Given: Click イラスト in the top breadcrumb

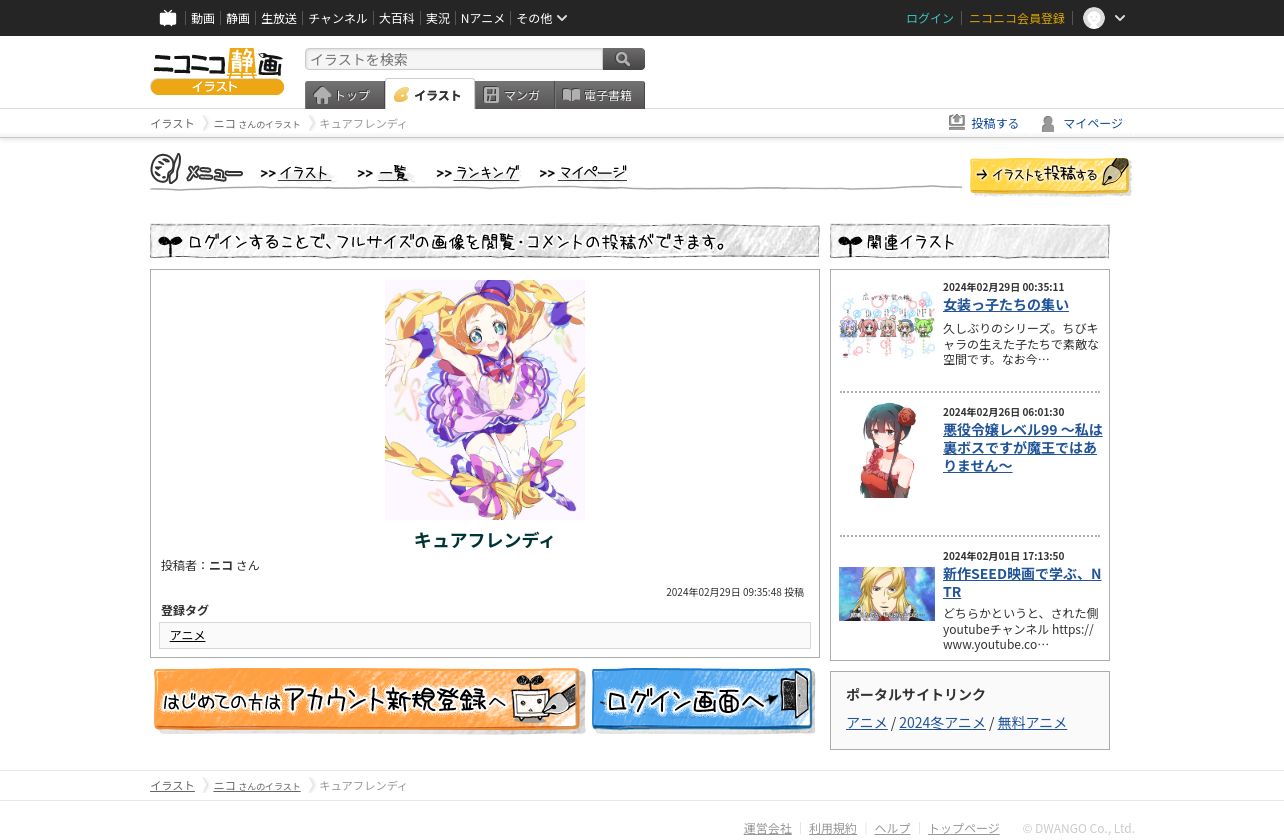Looking at the screenshot, I should click(172, 123).
